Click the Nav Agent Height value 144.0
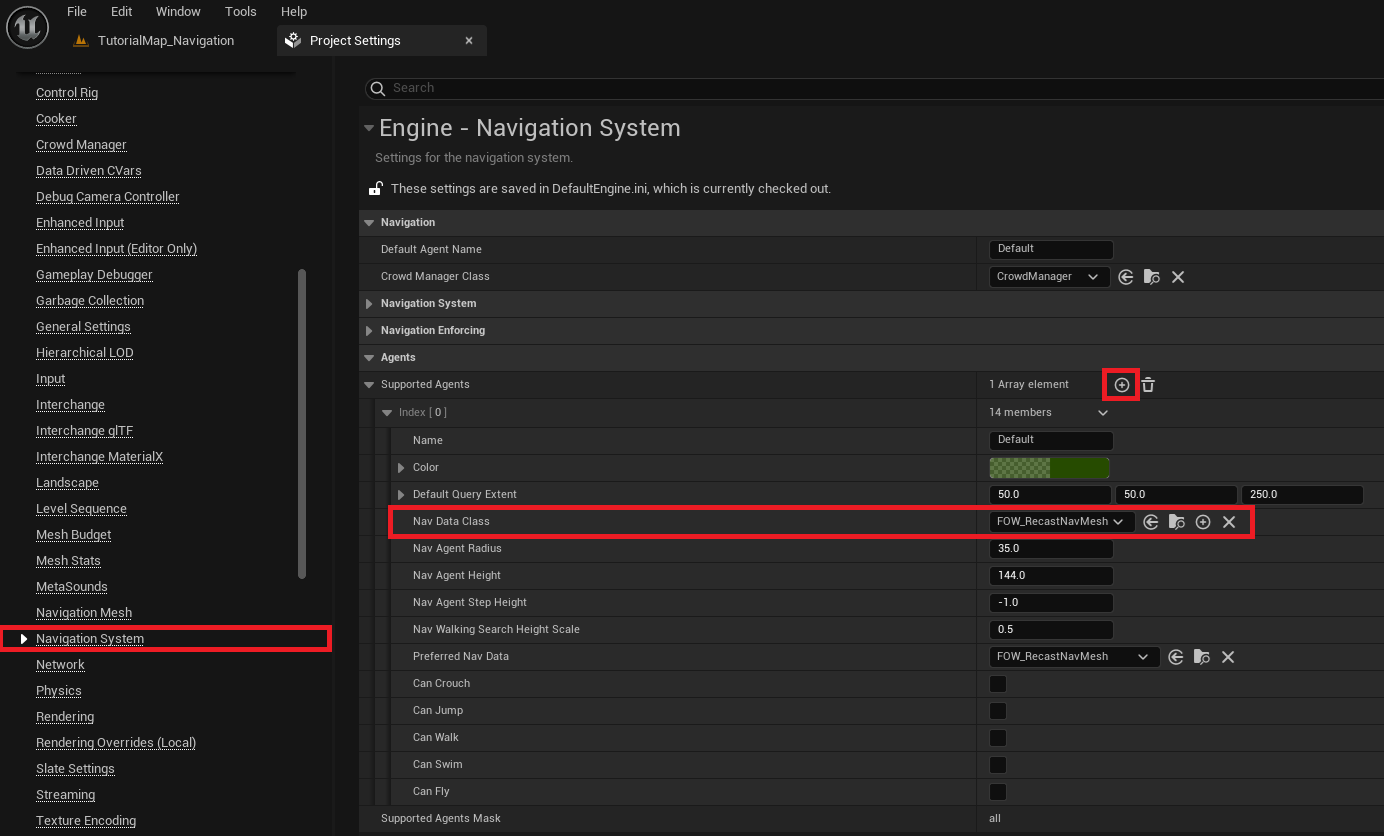Viewport: 1384px width, 836px height. pyautogui.click(x=1051, y=576)
